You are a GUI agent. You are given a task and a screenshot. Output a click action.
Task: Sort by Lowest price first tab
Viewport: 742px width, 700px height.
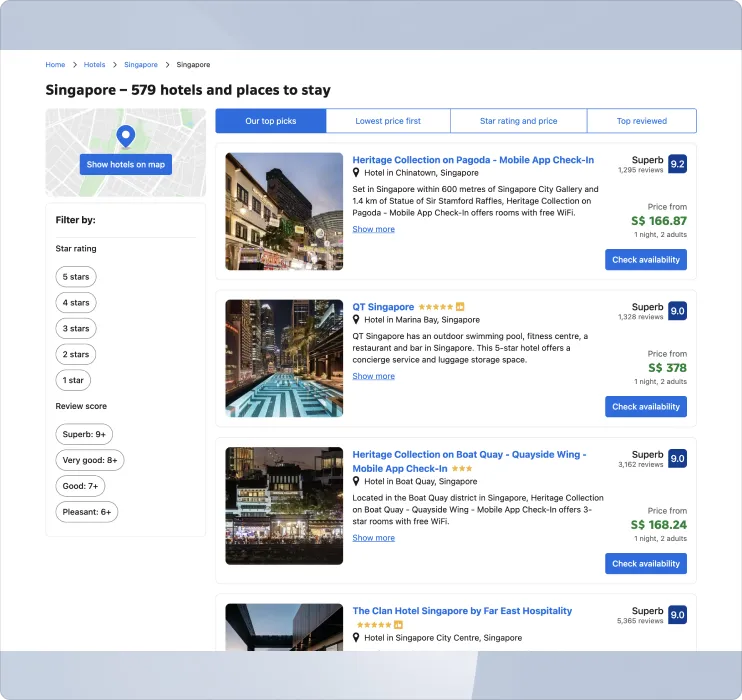[388, 121]
